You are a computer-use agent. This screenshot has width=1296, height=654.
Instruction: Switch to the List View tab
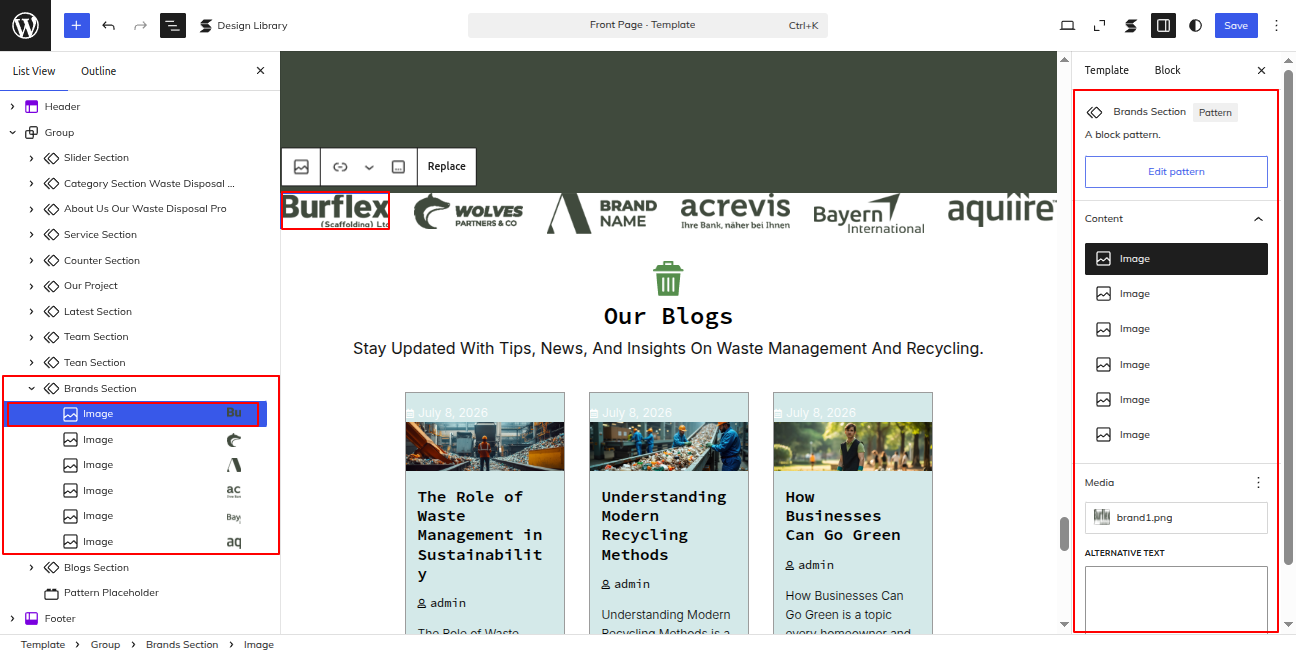click(x=34, y=71)
